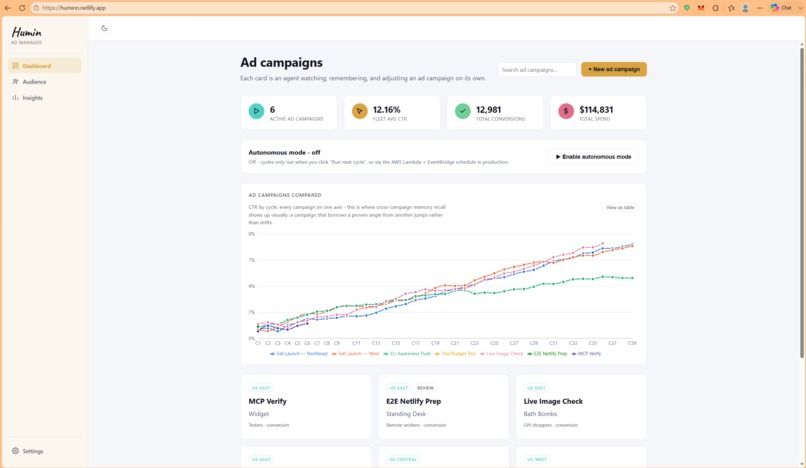Click the Humin Ad Manager logo
This screenshot has height=468, width=806.
27,35
